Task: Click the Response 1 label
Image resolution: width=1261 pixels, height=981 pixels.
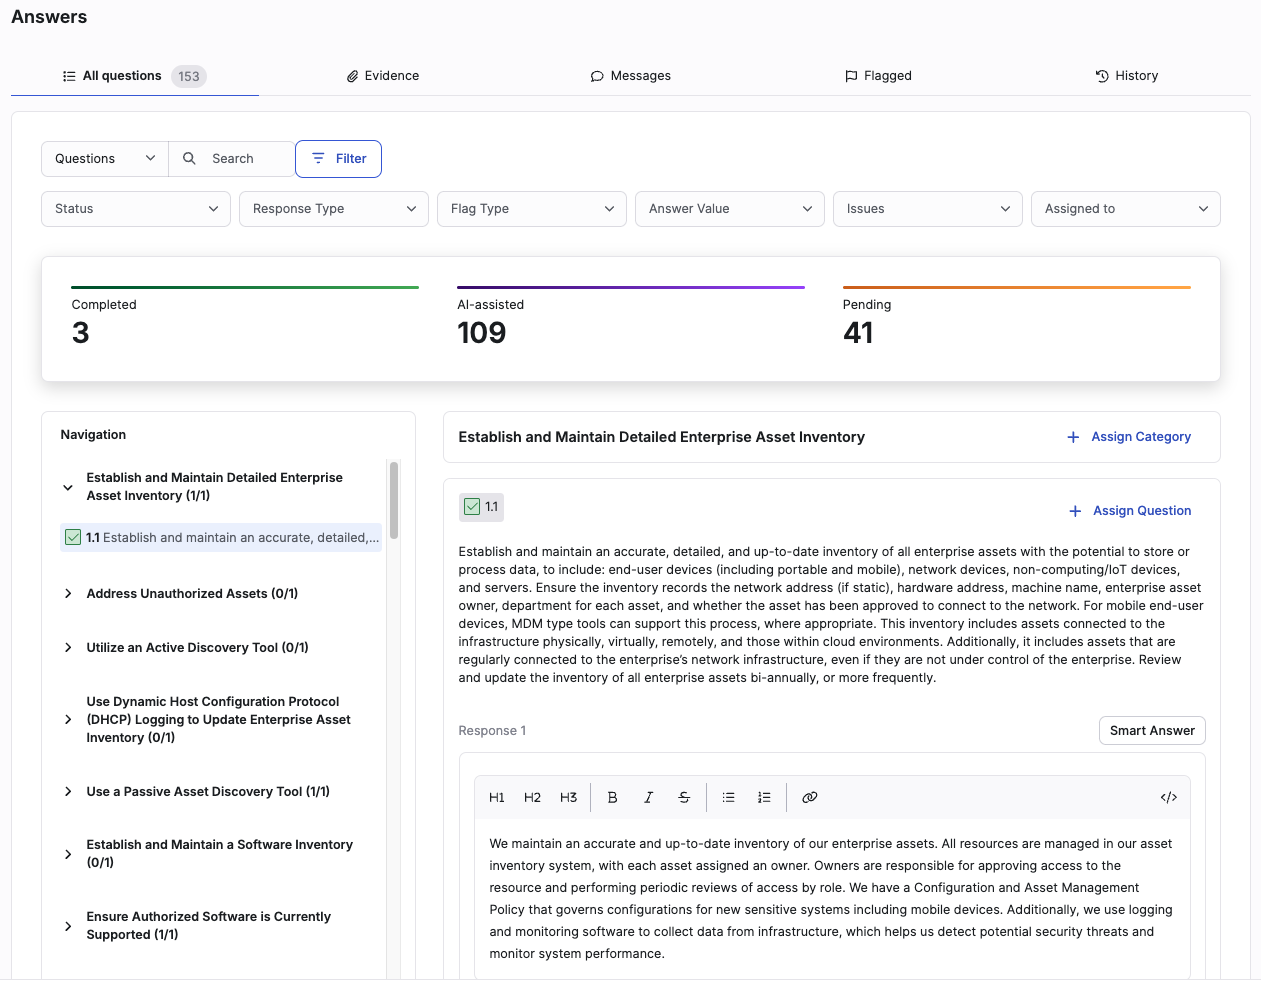Action: 492,731
